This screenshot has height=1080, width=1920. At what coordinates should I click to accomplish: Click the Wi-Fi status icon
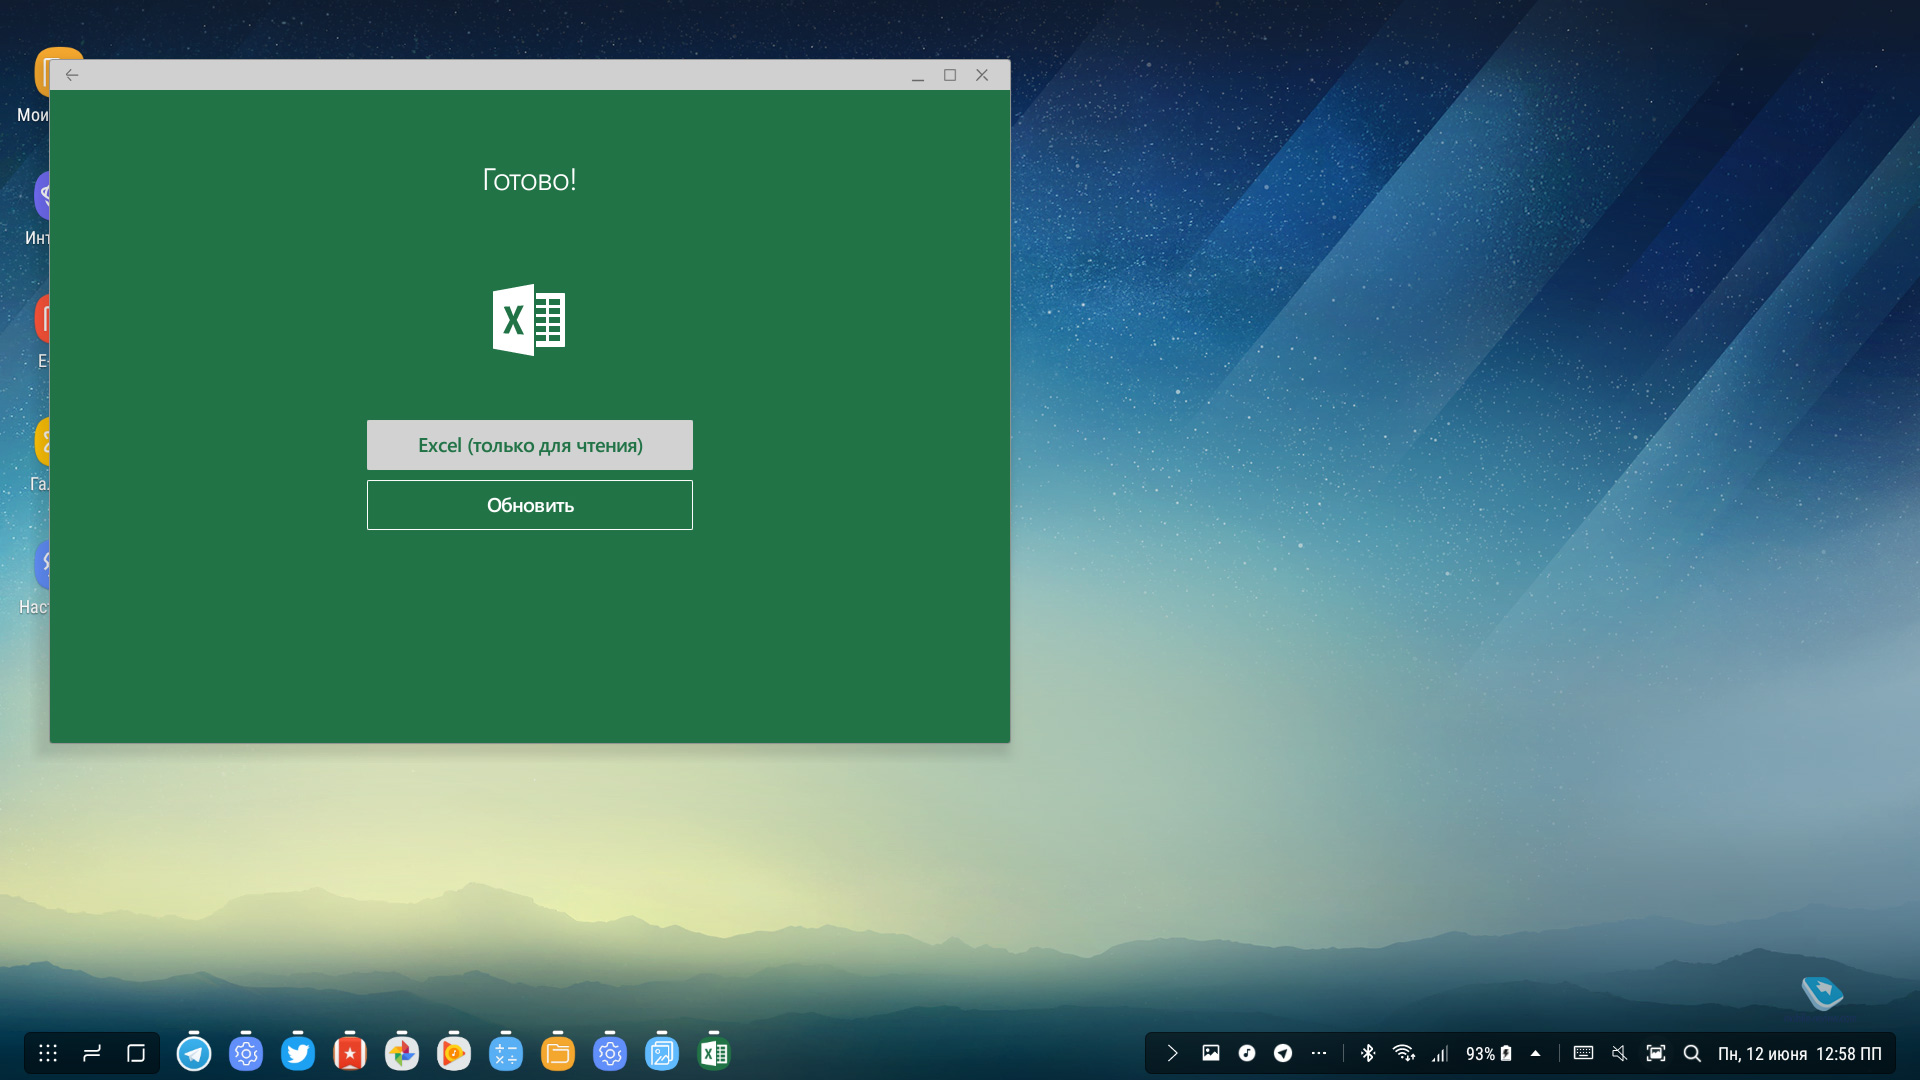[x=1404, y=1053]
